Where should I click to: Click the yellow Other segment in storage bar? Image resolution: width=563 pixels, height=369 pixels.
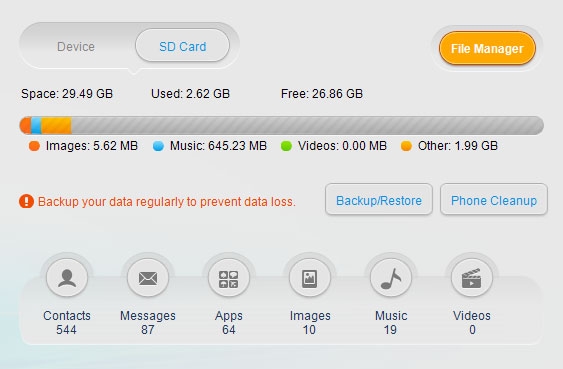(56, 125)
